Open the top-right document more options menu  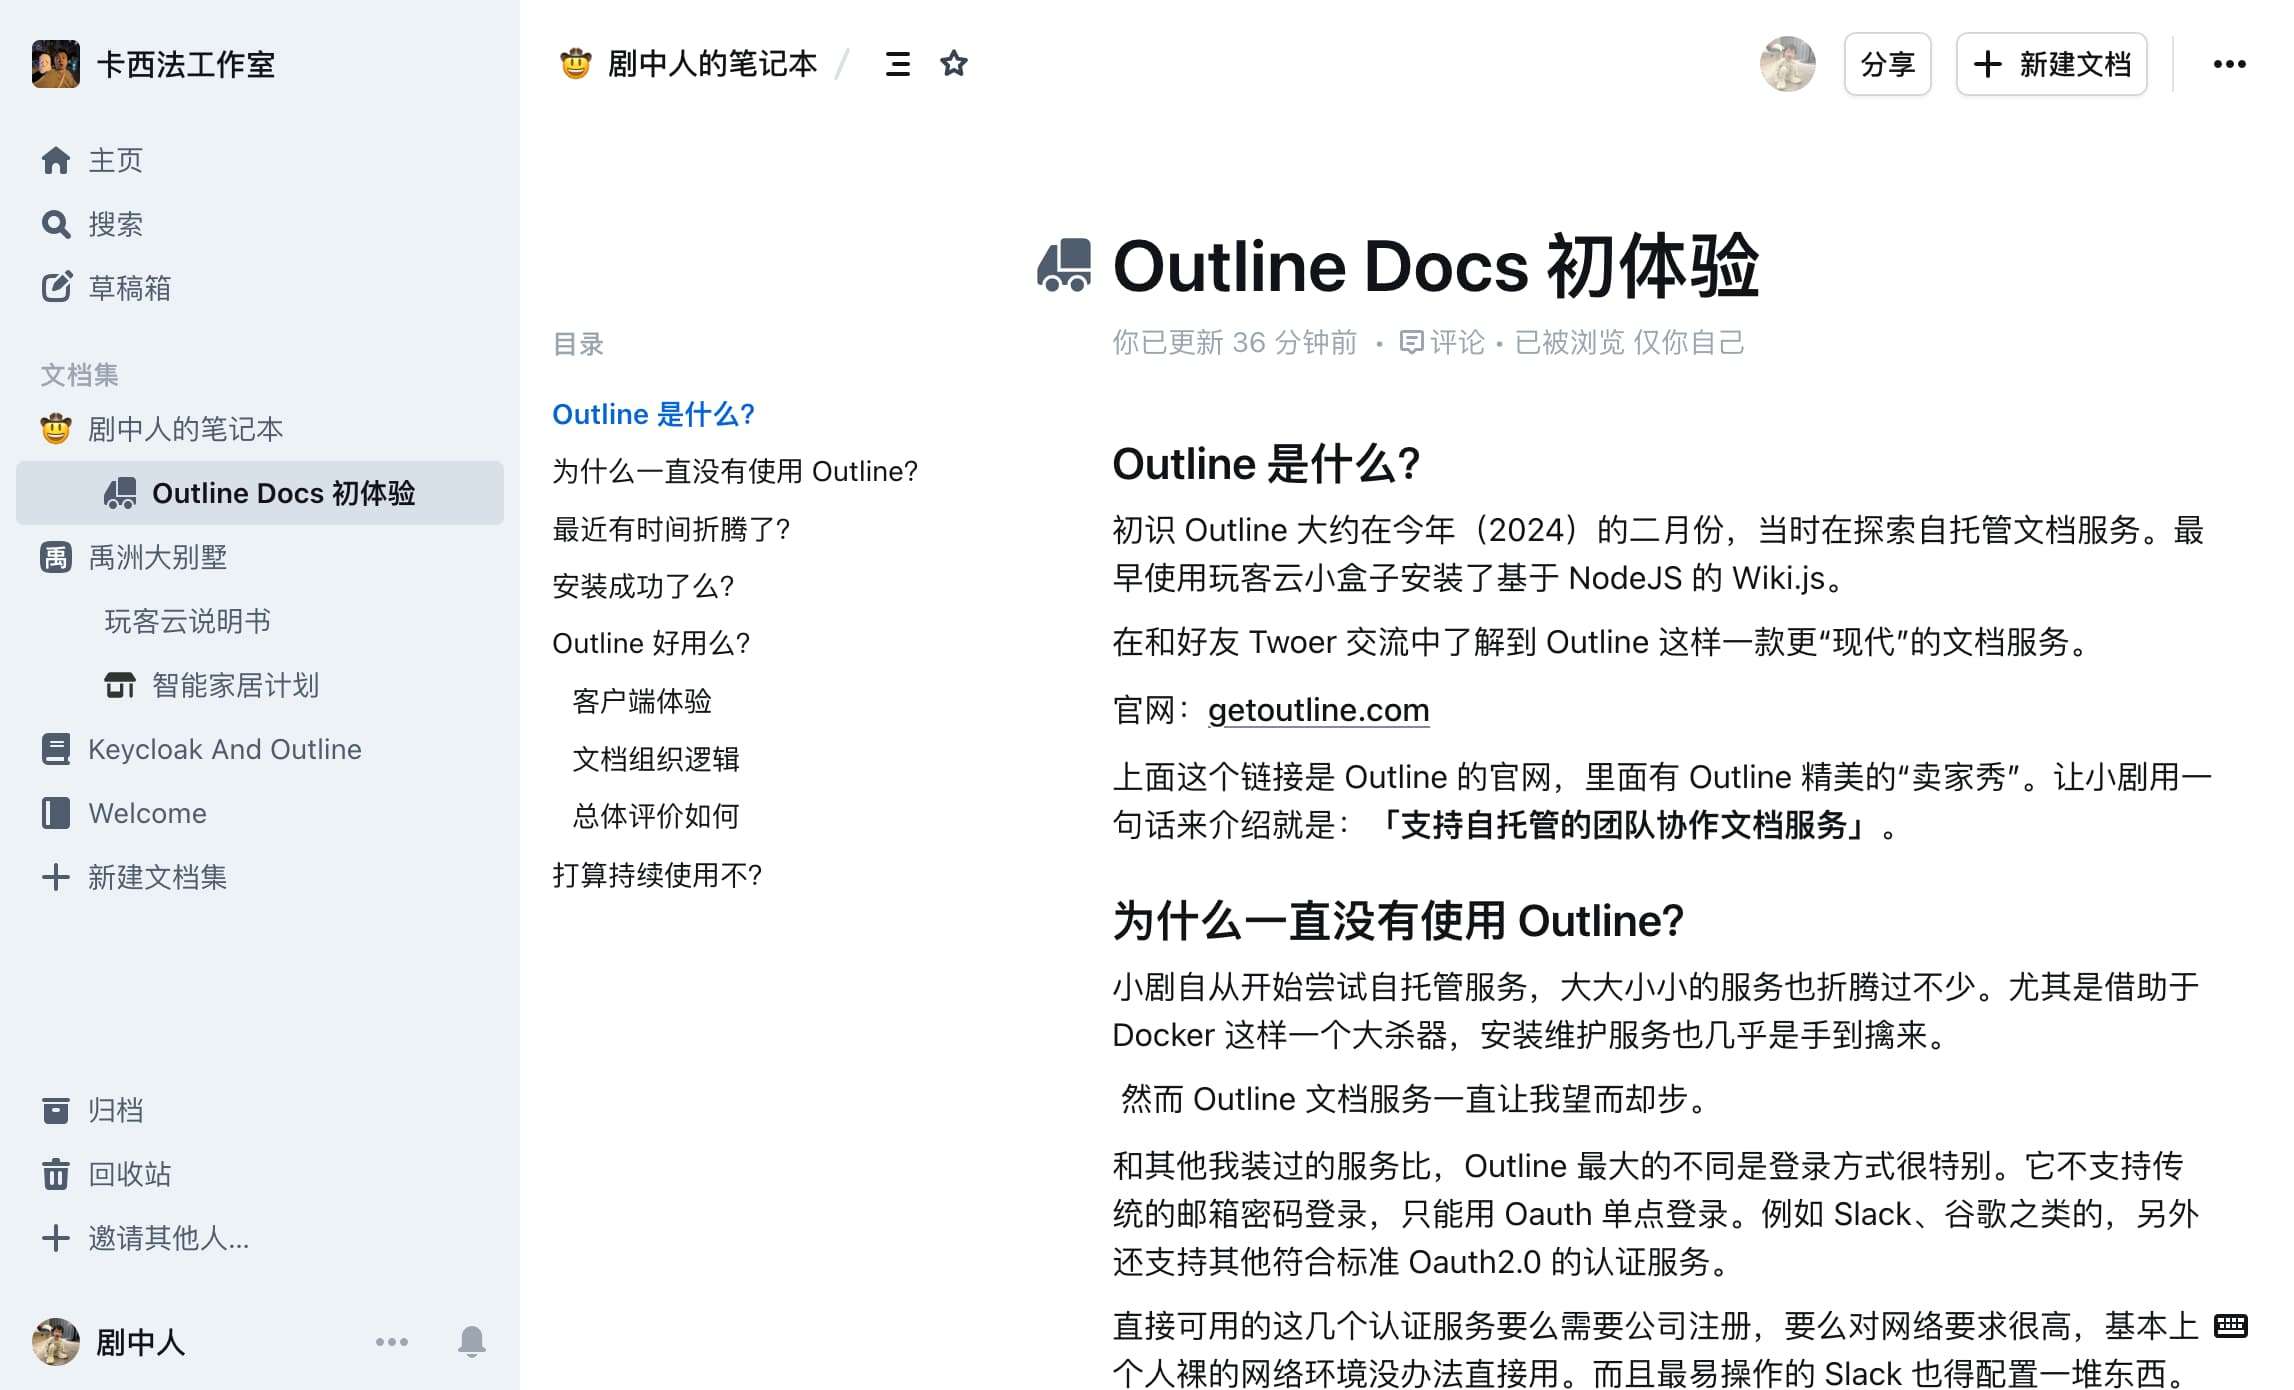click(2229, 64)
